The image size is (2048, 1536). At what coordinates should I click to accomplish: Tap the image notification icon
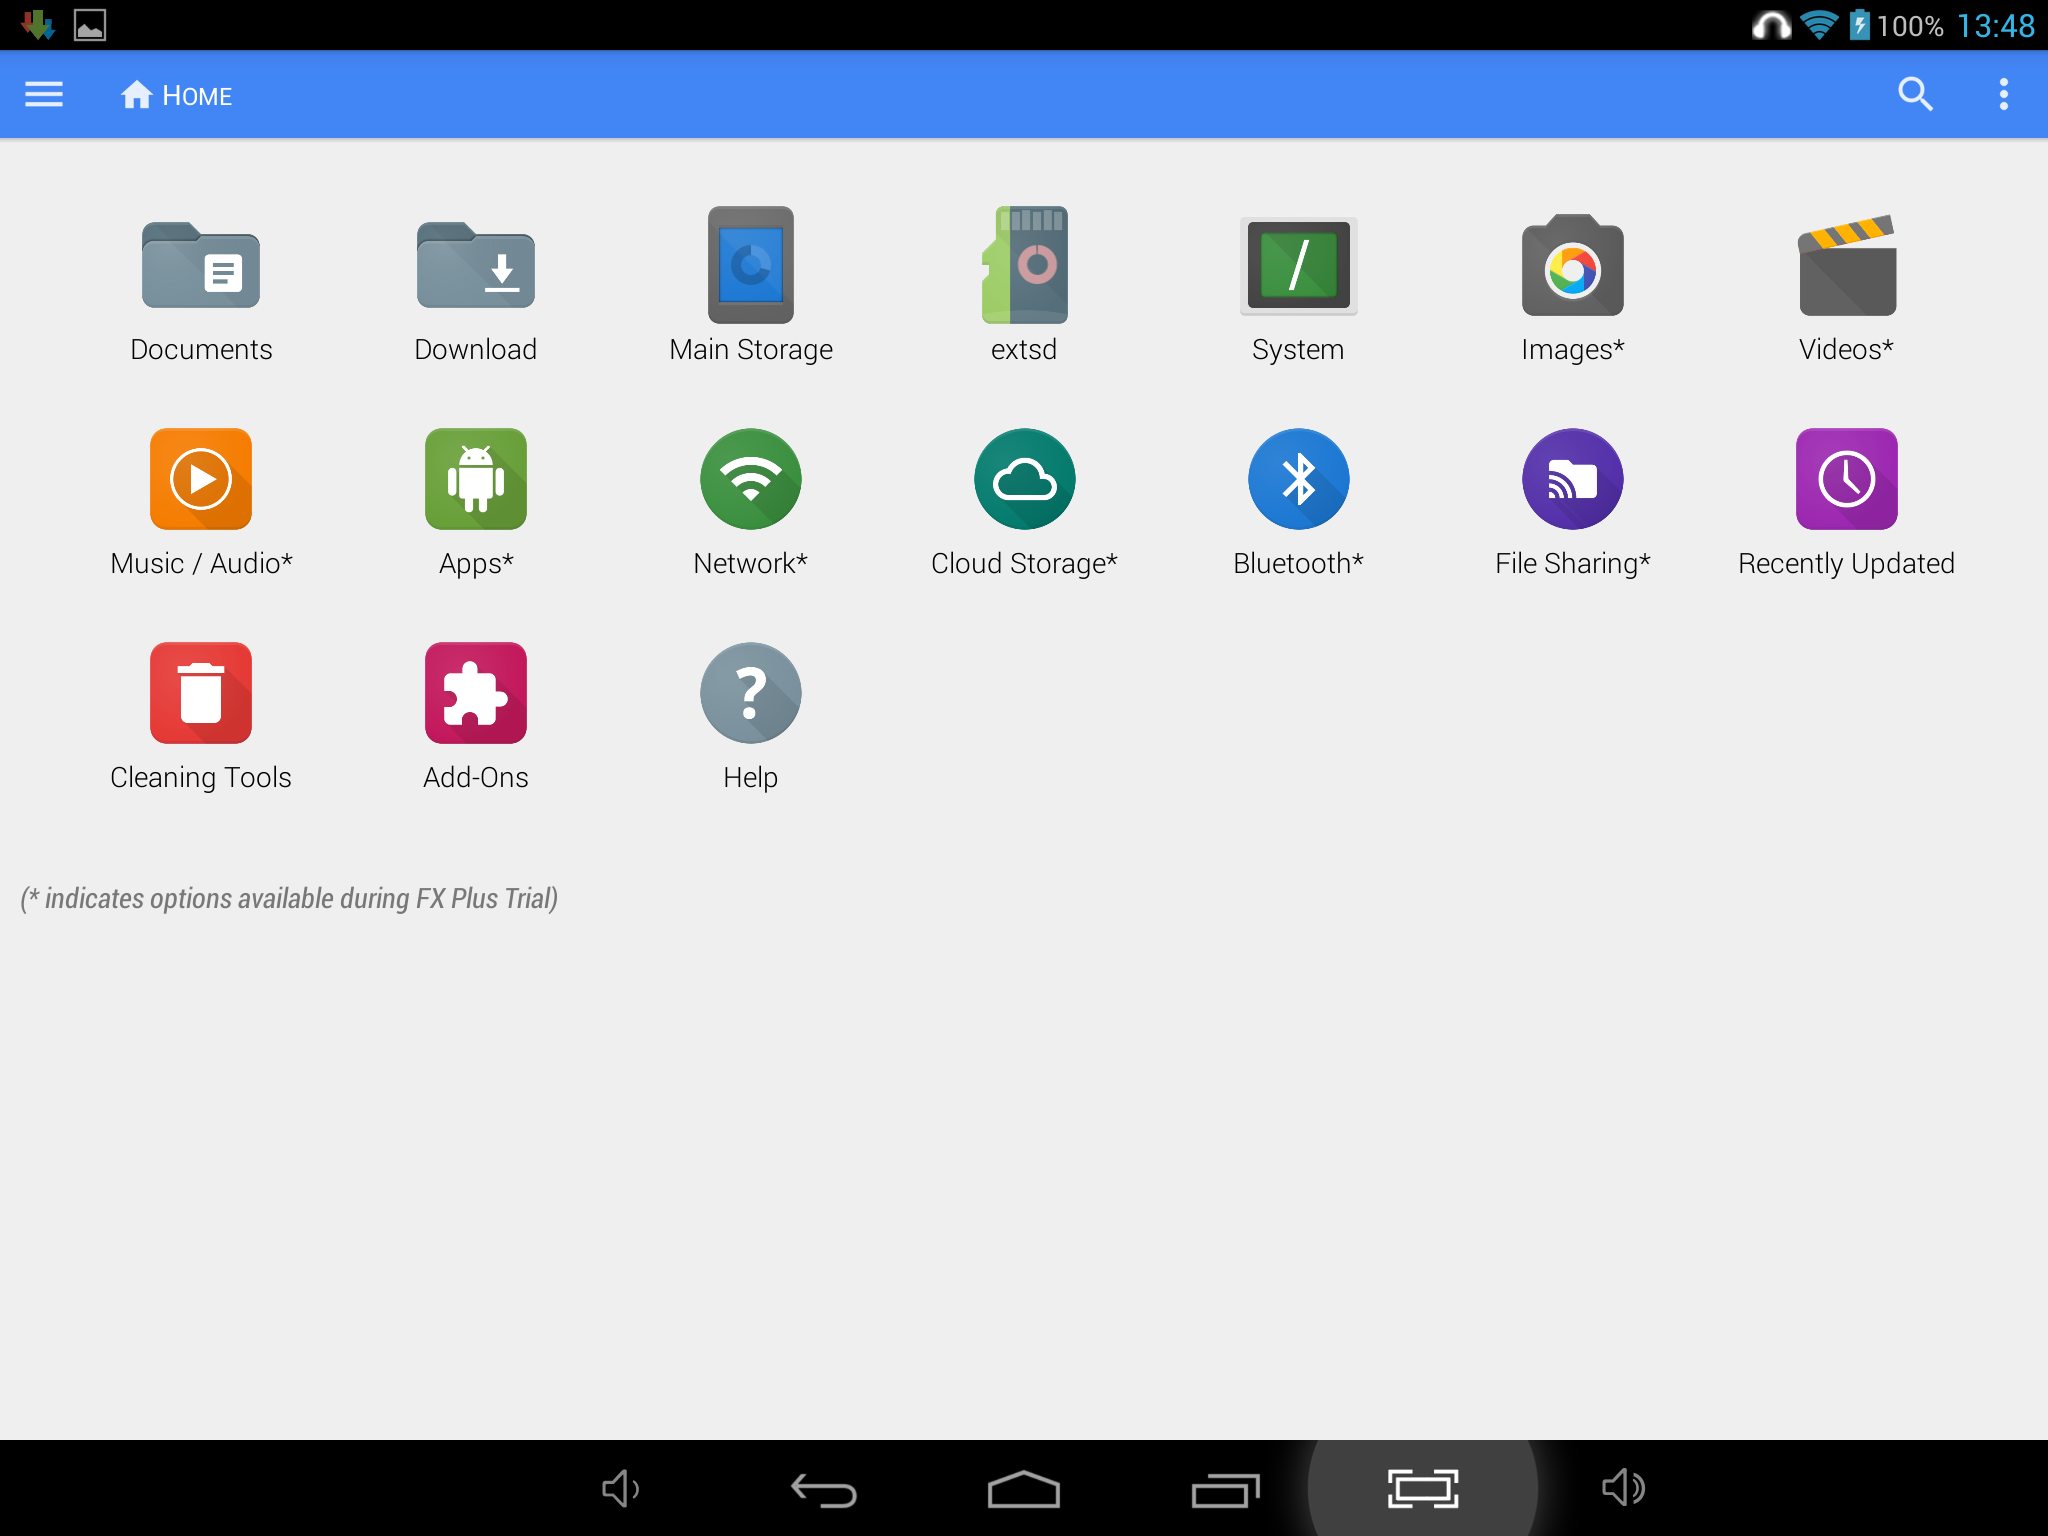tap(90, 25)
